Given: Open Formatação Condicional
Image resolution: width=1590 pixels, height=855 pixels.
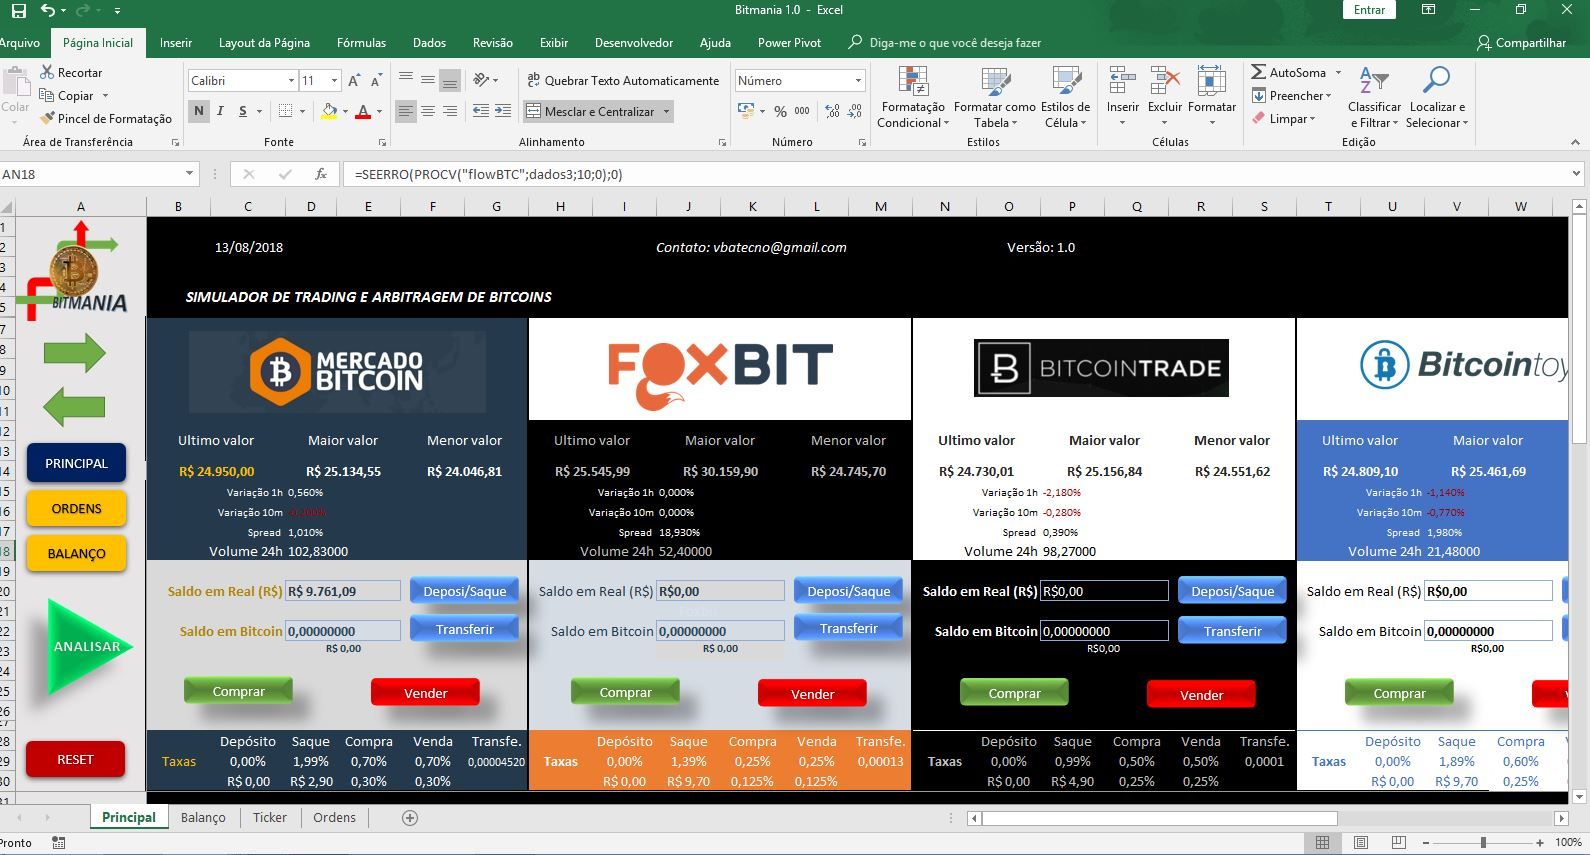Looking at the screenshot, I should coord(911,97).
